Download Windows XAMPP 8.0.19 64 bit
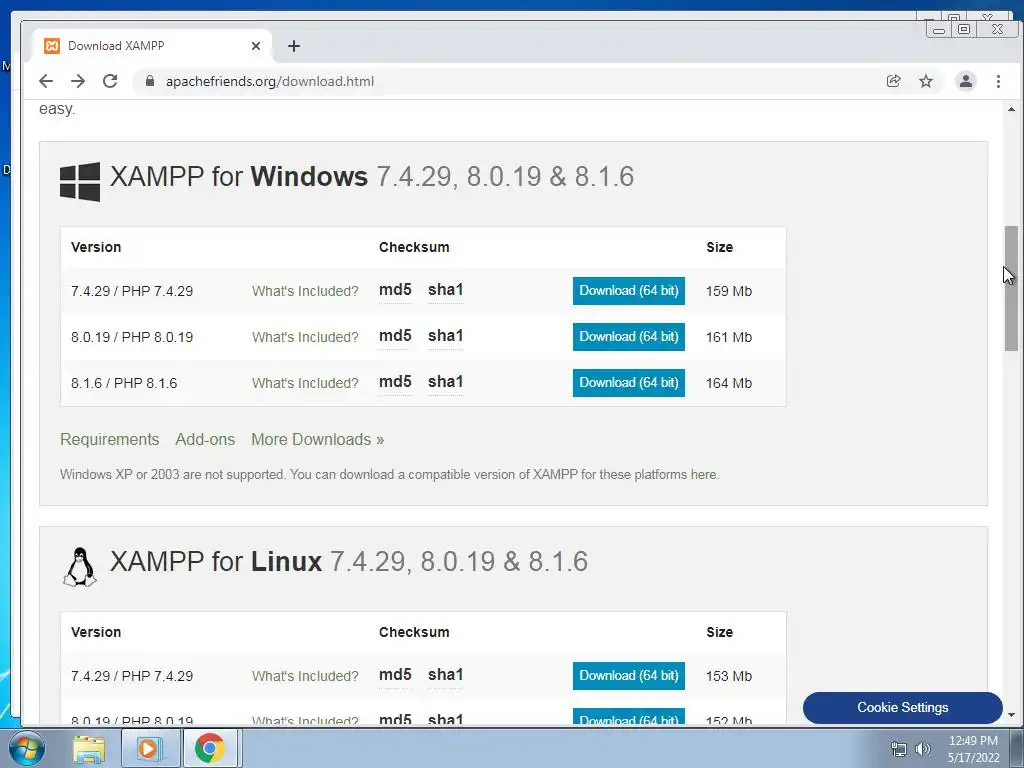 pos(628,337)
